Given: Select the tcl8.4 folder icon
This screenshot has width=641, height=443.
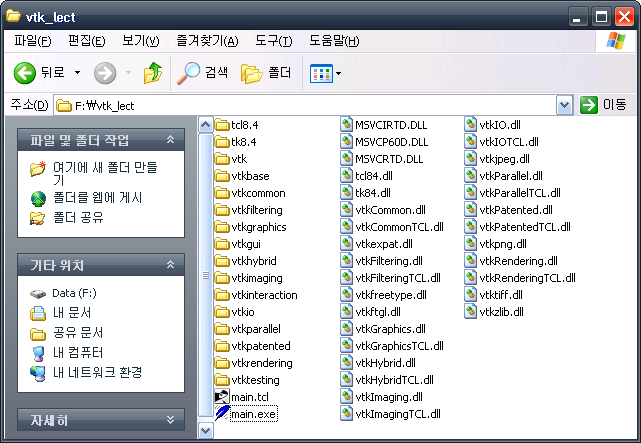Looking at the screenshot, I should pyautogui.click(x=222, y=125).
